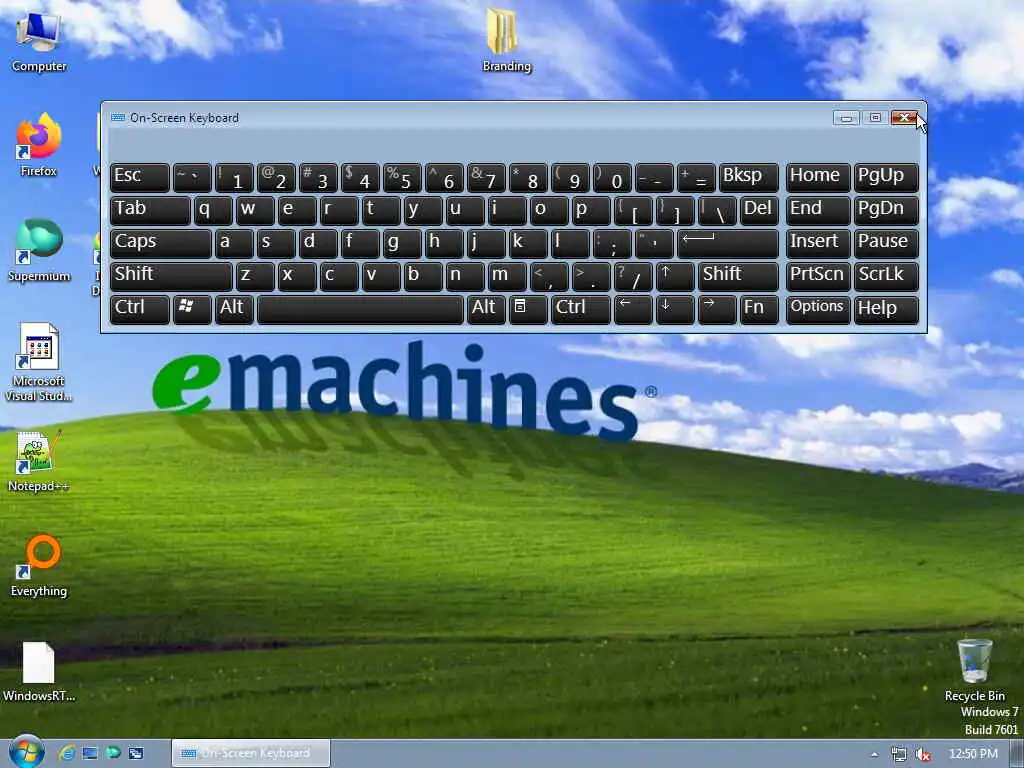Viewport: 1024px width, 768px height.
Task: Click the 12:50 PM taskbar clock
Action: click(973, 754)
